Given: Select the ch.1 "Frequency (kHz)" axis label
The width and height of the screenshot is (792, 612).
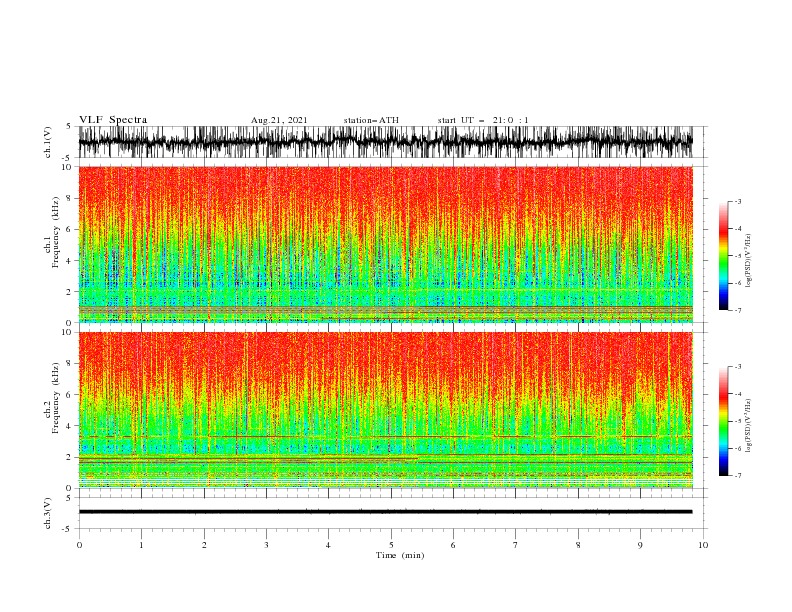Looking at the screenshot, I should click(x=56, y=233).
